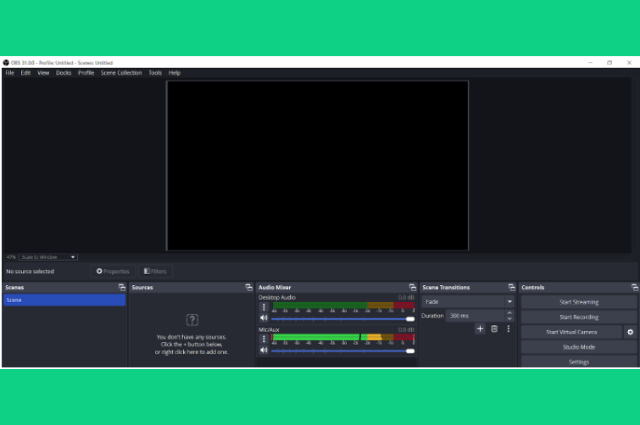Viewport: 640px width, 425px height.
Task: Click the Desktop Audio level meter
Action: pyautogui.click(x=343, y=305)
